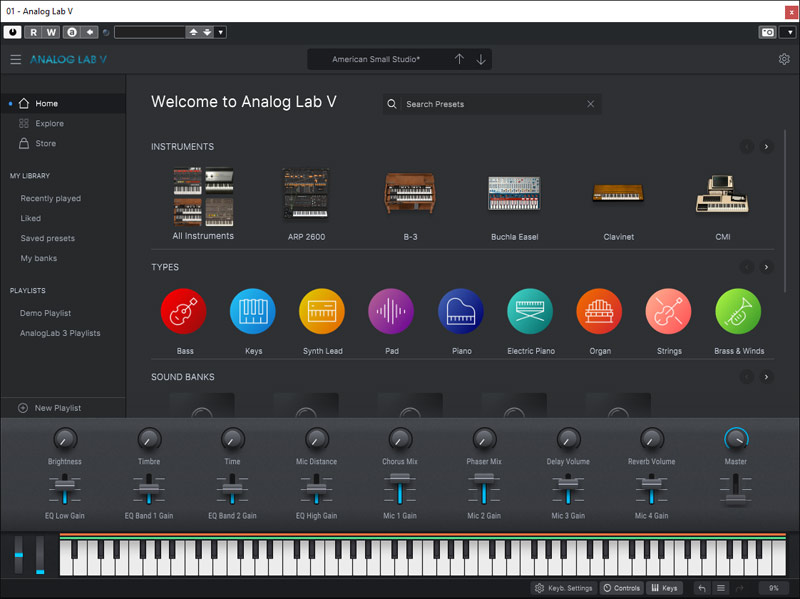Viewport: 800px width, 599px height.
Task: Select the Bass type icon
Action: click(184, 312)
